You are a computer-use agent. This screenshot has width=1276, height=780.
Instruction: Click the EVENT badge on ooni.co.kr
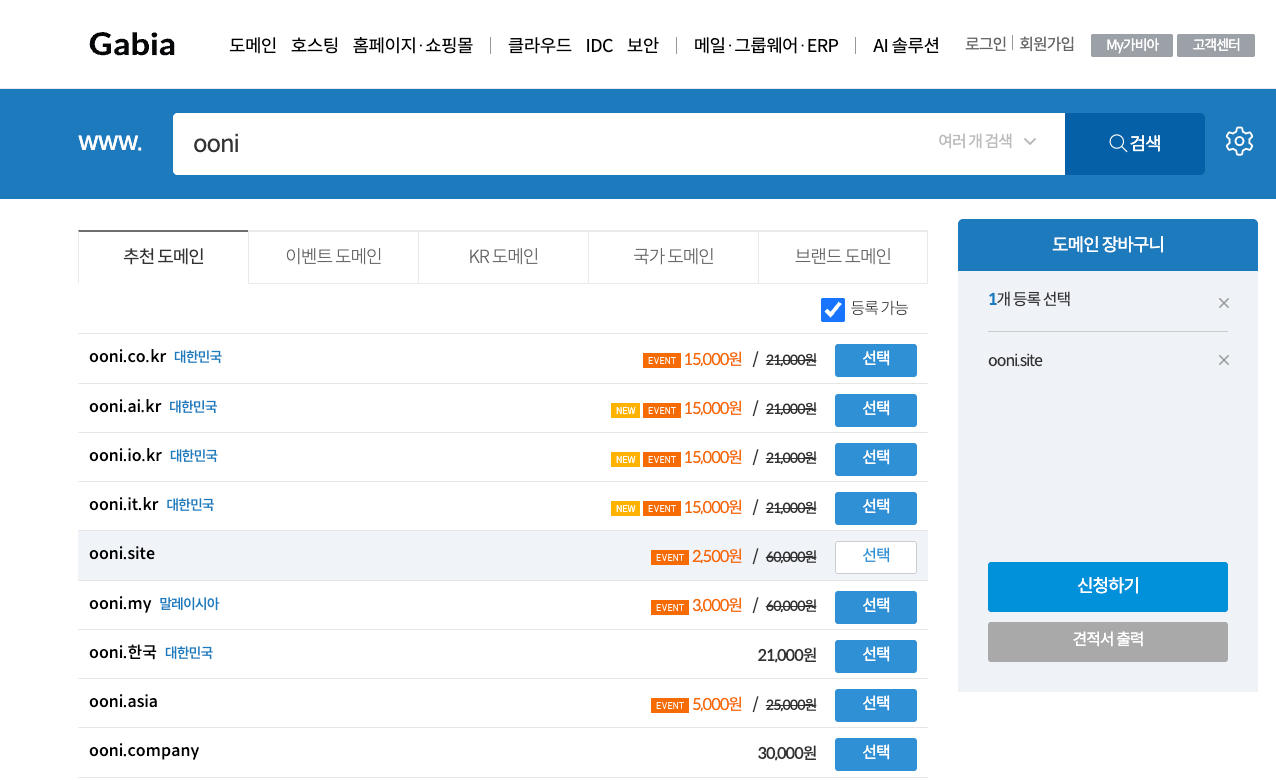(662, 361)
